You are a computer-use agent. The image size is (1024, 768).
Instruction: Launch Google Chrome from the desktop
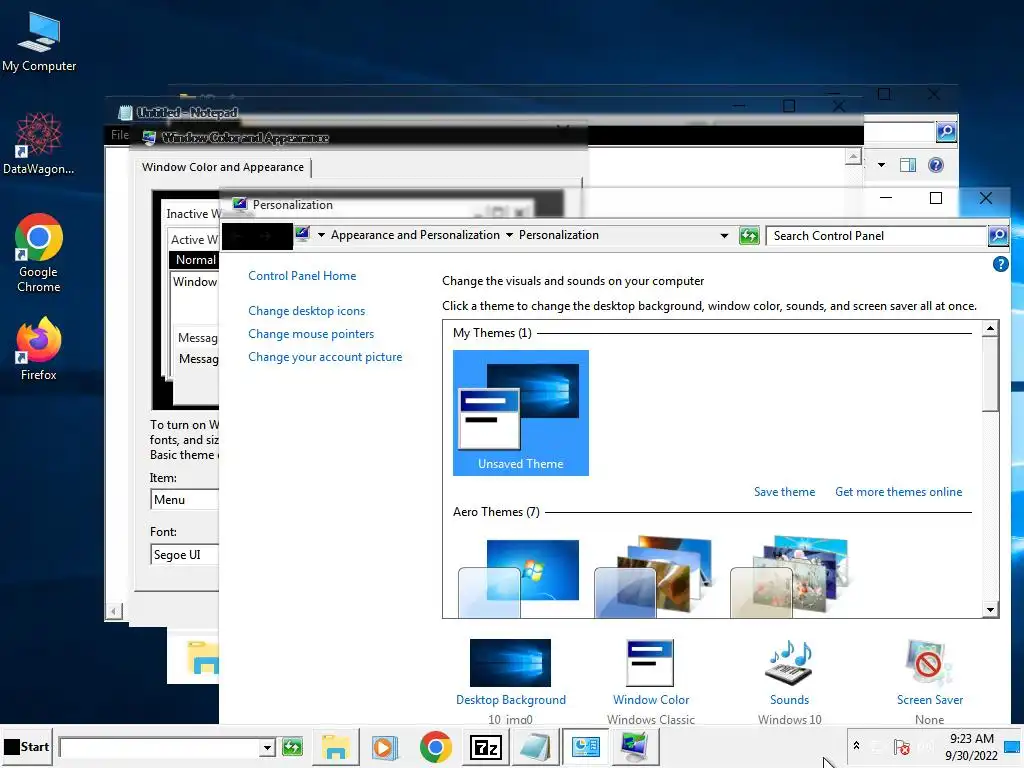(x=39, y=253)
